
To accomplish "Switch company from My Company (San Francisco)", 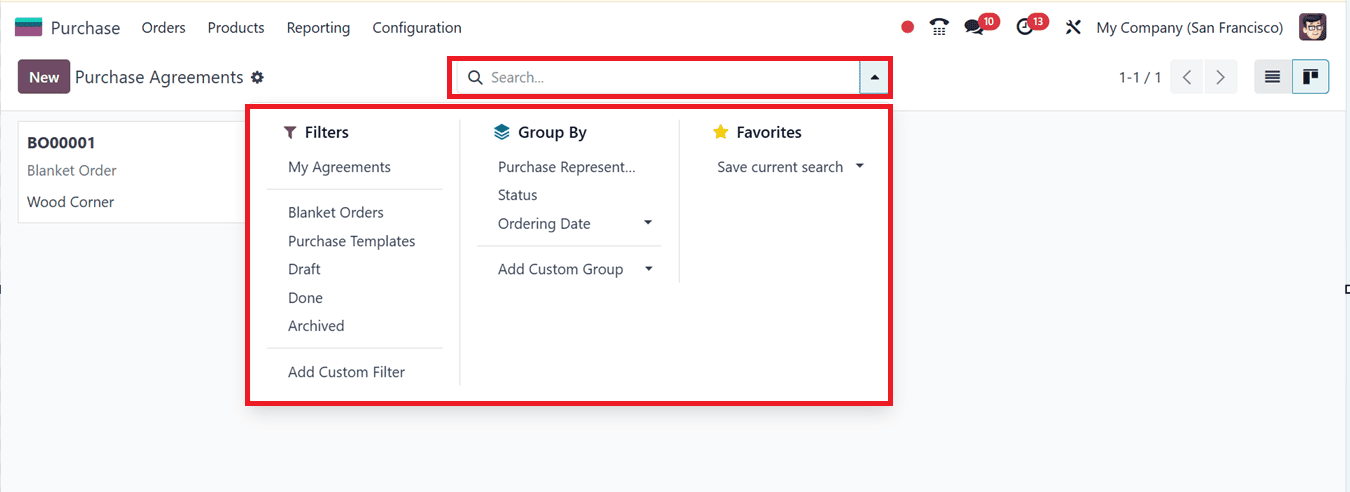I will (x=1188, y=27).
